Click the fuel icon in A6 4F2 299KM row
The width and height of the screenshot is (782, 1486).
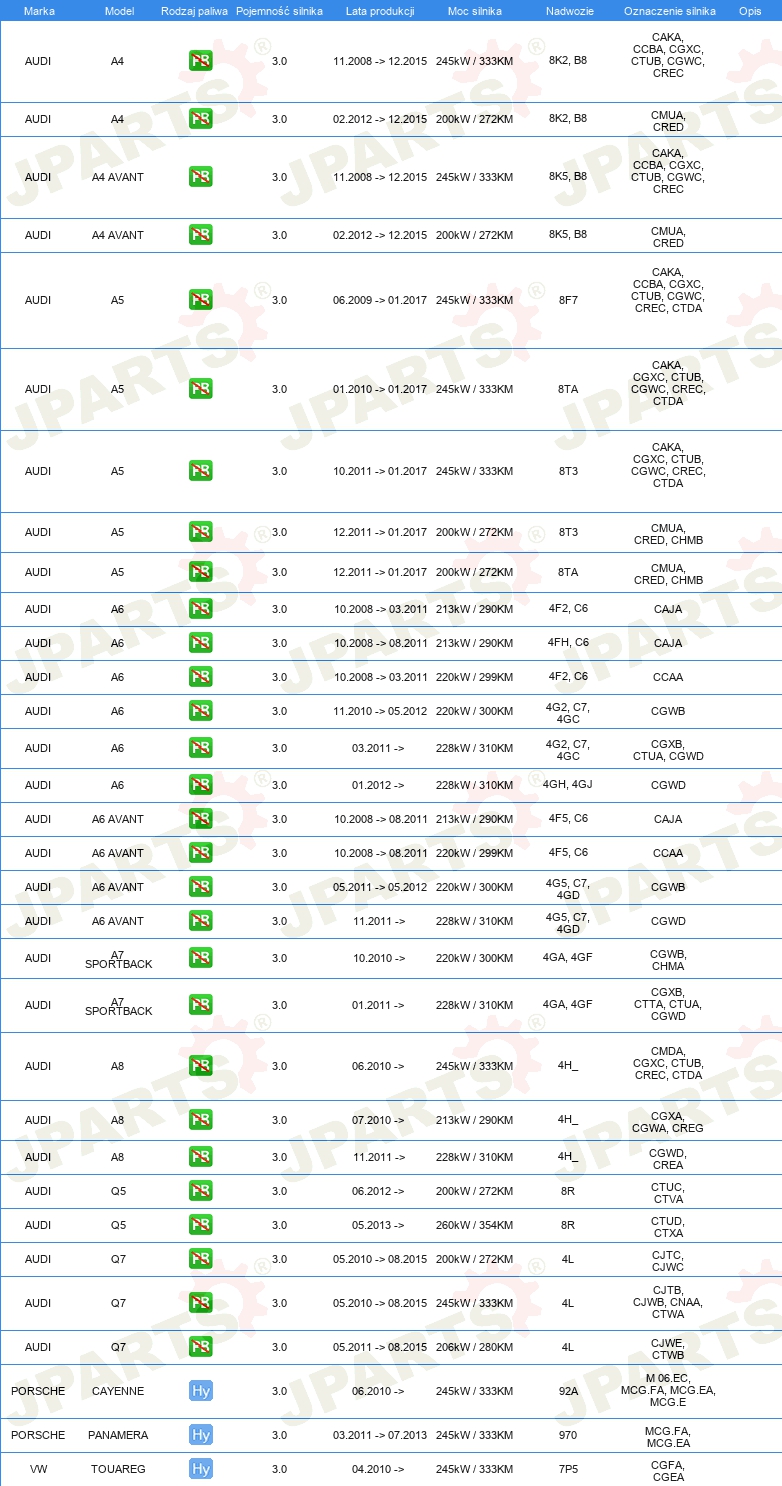[201, 677]
